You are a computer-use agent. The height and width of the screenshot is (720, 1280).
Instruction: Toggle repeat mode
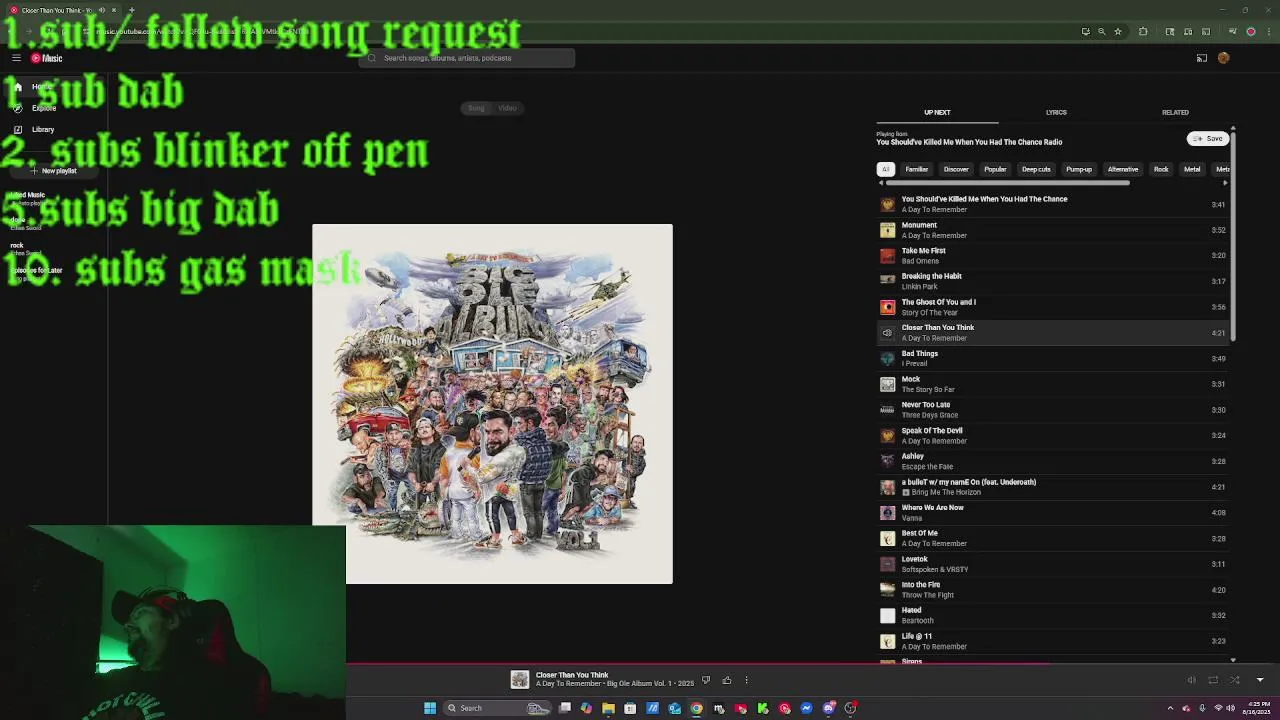[1213, 680]
